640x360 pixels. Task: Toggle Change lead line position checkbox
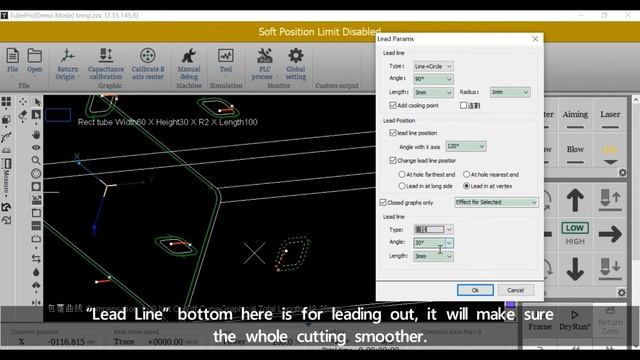tap(393, 160)
